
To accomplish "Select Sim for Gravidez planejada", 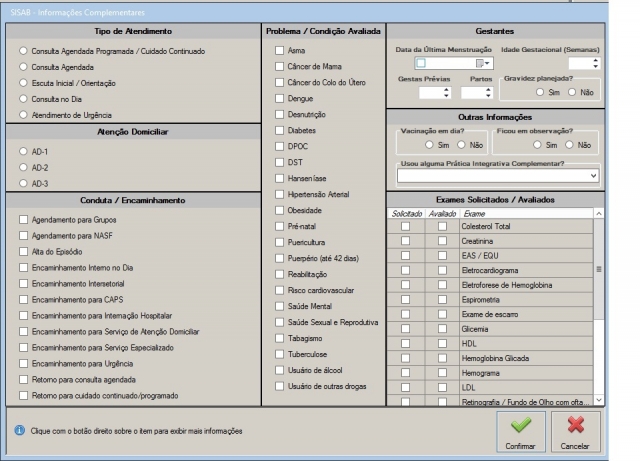I will (x=544, y=92).
